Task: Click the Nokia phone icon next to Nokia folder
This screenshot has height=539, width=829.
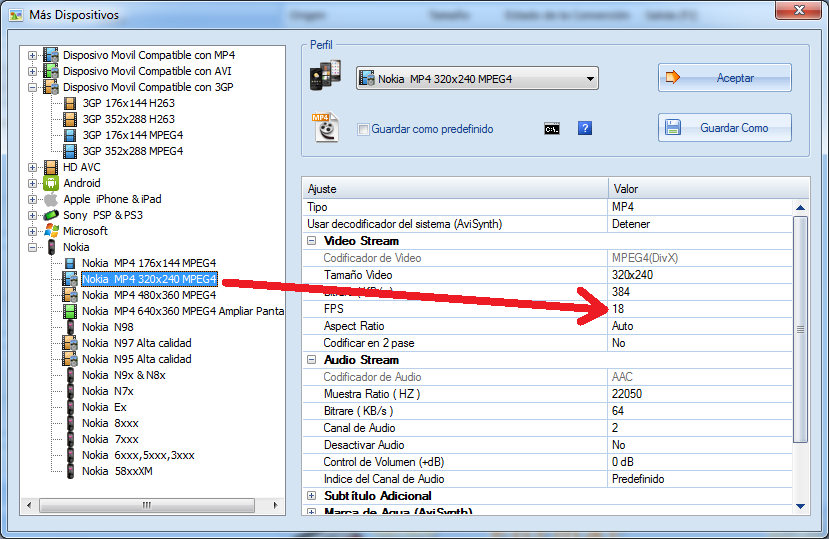Action: pos(51,247)
